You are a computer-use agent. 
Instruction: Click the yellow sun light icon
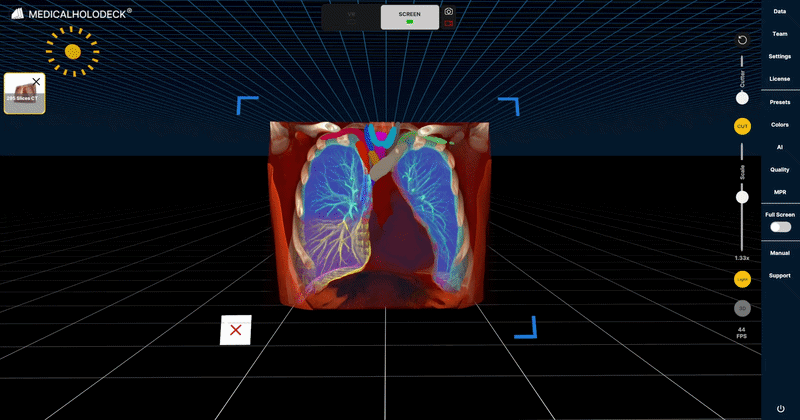72,52
